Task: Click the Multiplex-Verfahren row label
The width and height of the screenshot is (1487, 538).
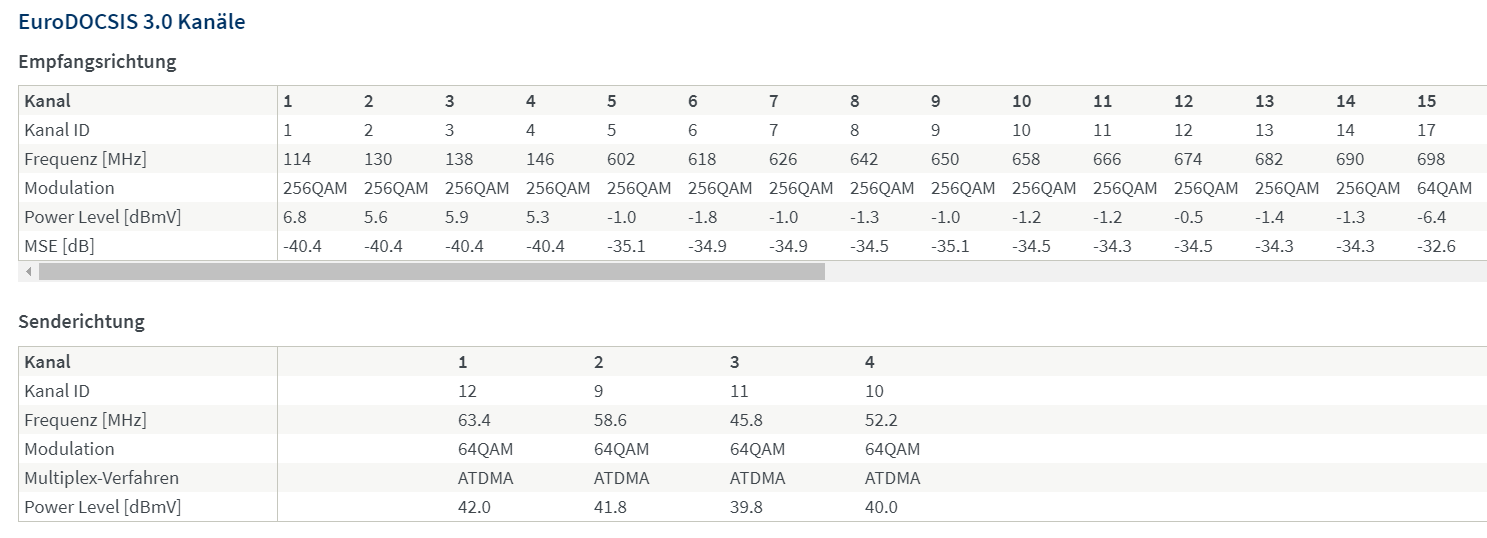Action: (102, 478)
